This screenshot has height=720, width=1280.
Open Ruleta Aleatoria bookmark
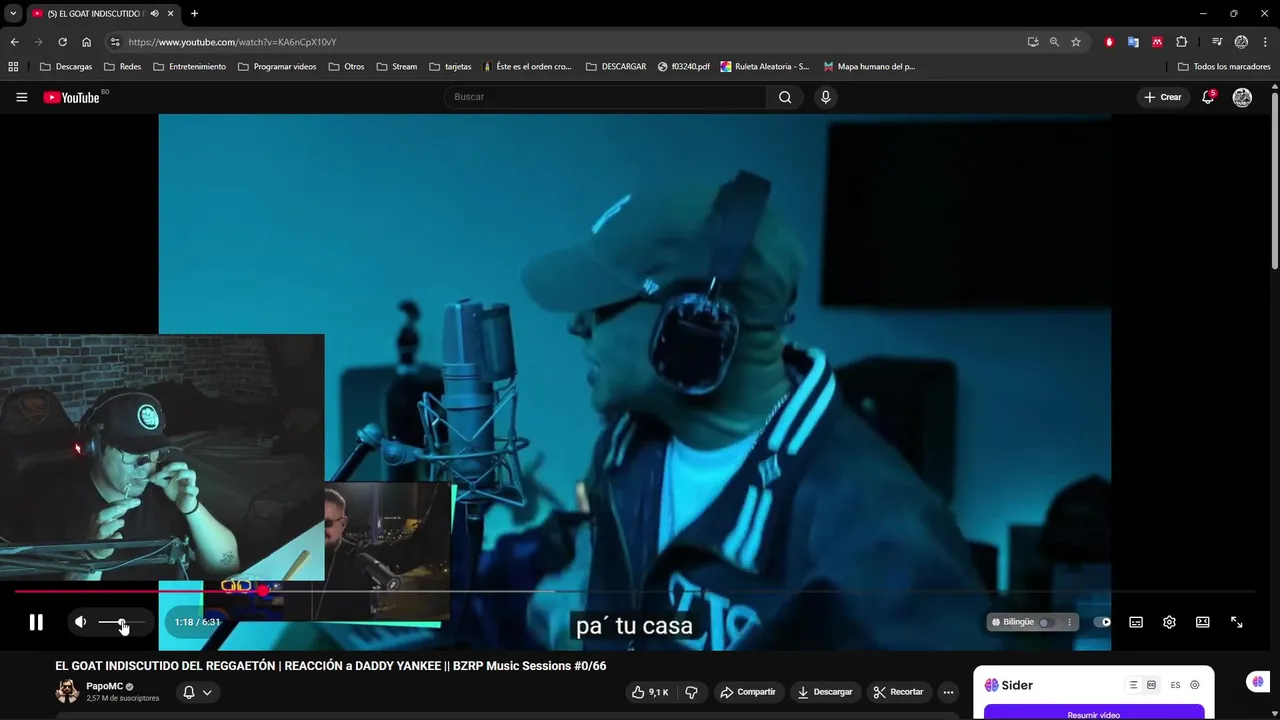pyautogui.click(x=765, y=67)
